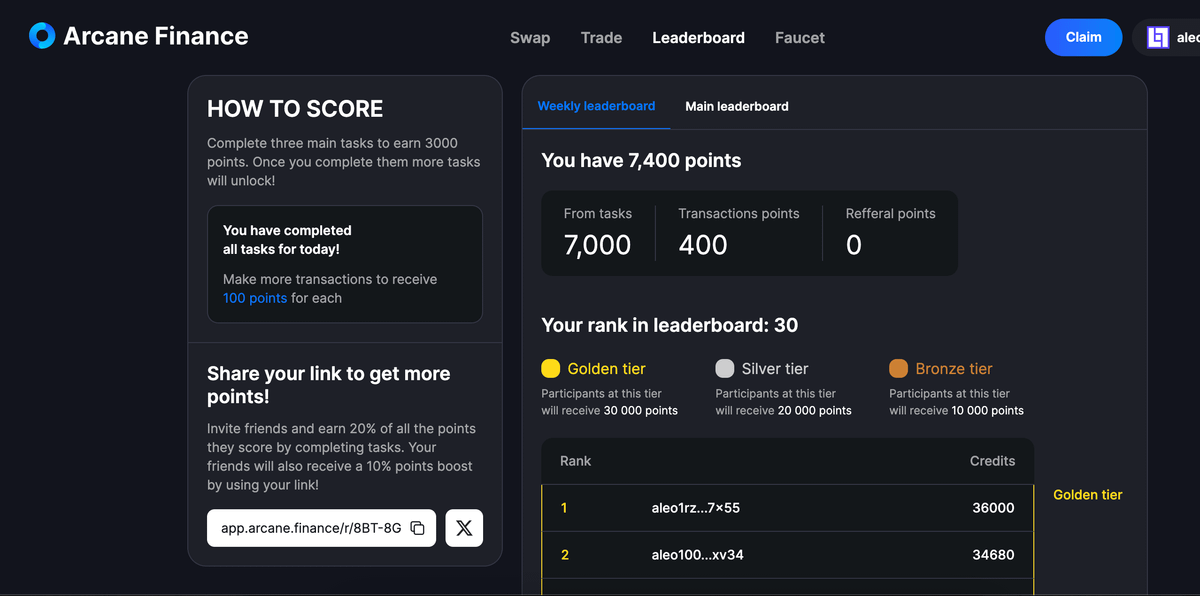Image resolution: width=1200 pixels, height=596 pixels.
Task: Go to the Leaderboard page
Action: pyautogui.click(x=698, y=37)
